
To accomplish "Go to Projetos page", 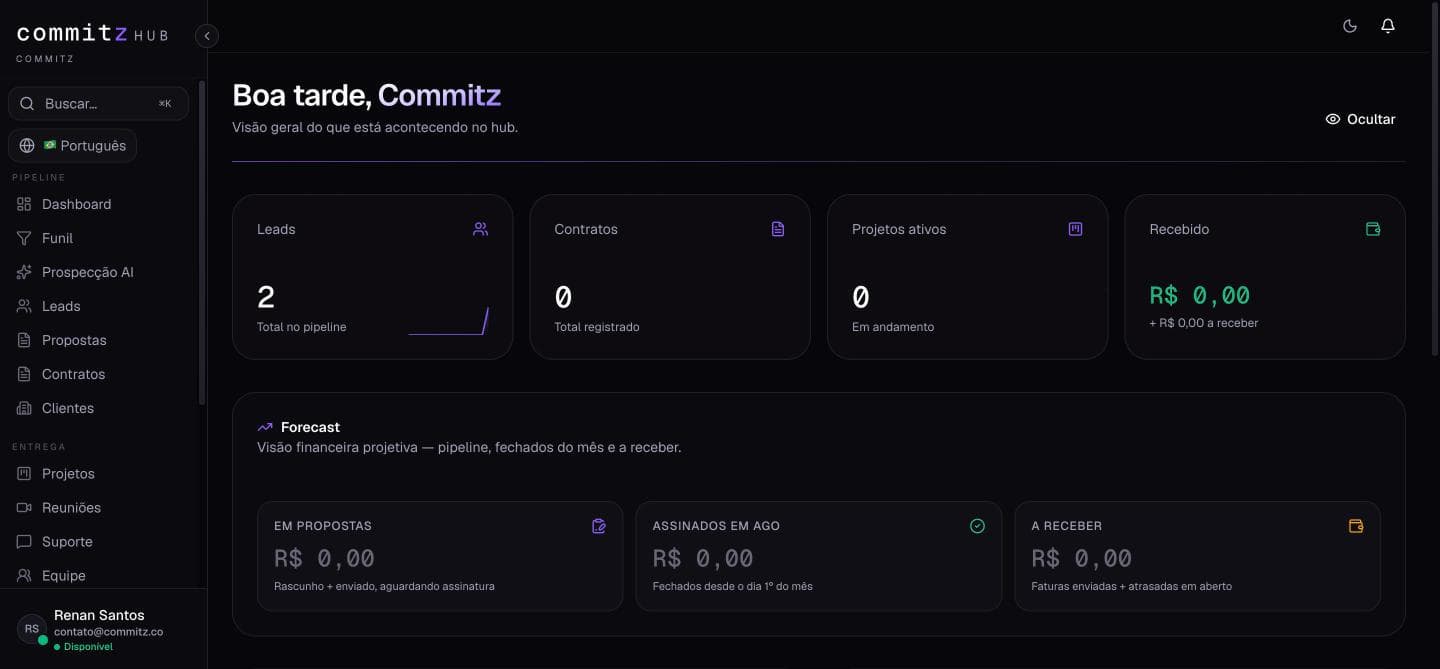I will [x=100, y=473].
